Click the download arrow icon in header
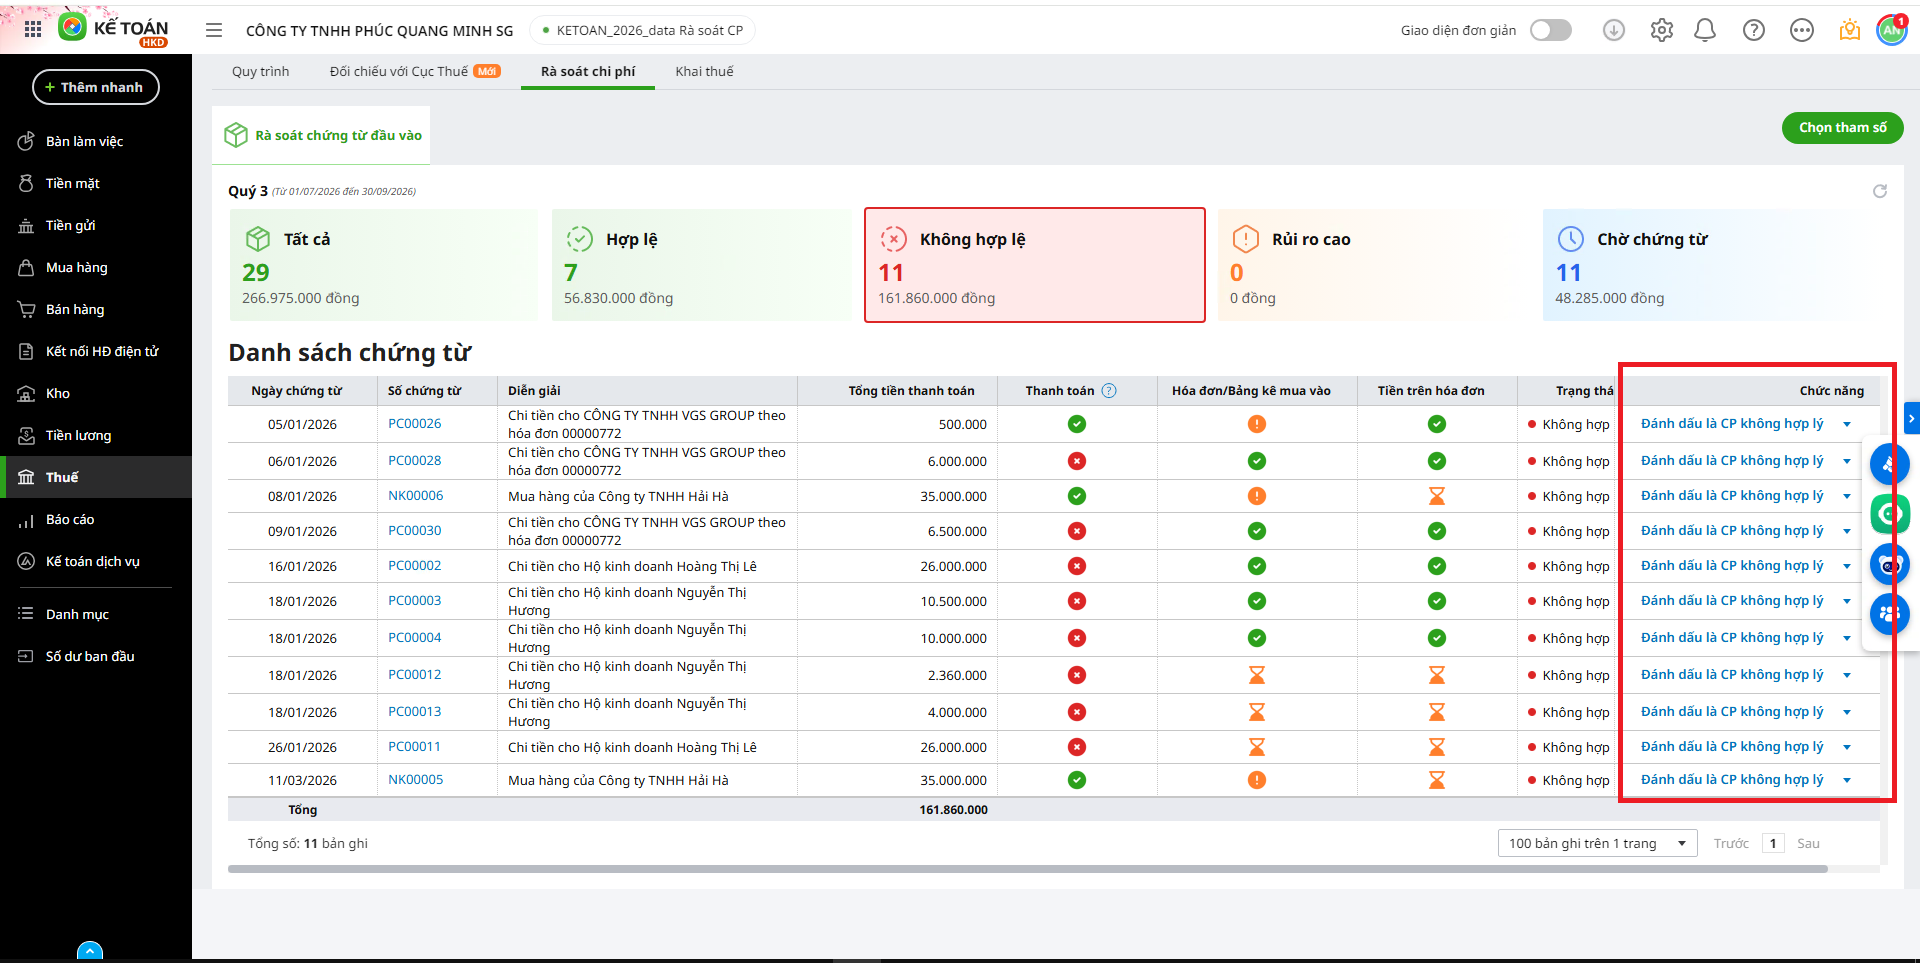1920x963 pixels. click(x=1614, y=30)
